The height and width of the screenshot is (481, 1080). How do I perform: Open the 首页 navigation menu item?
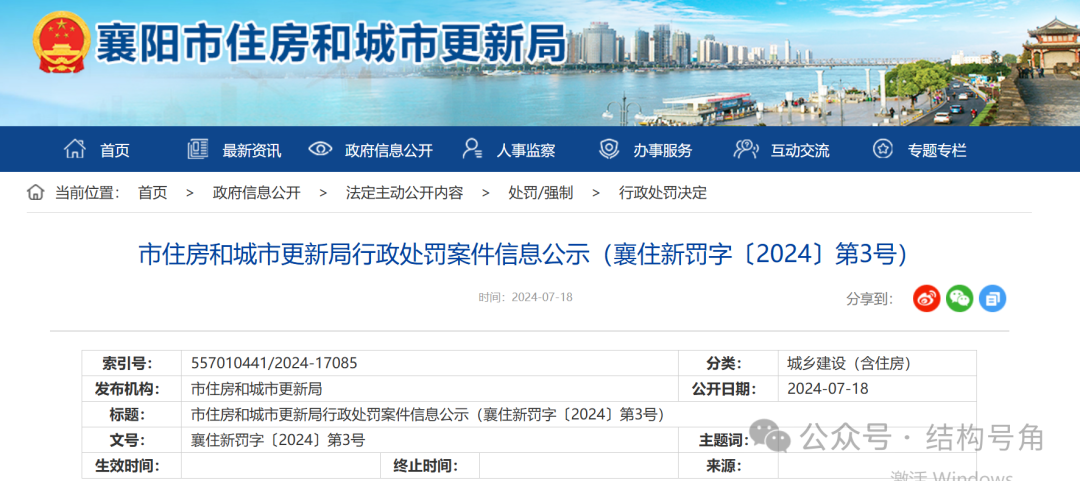[x=115, y=151]
